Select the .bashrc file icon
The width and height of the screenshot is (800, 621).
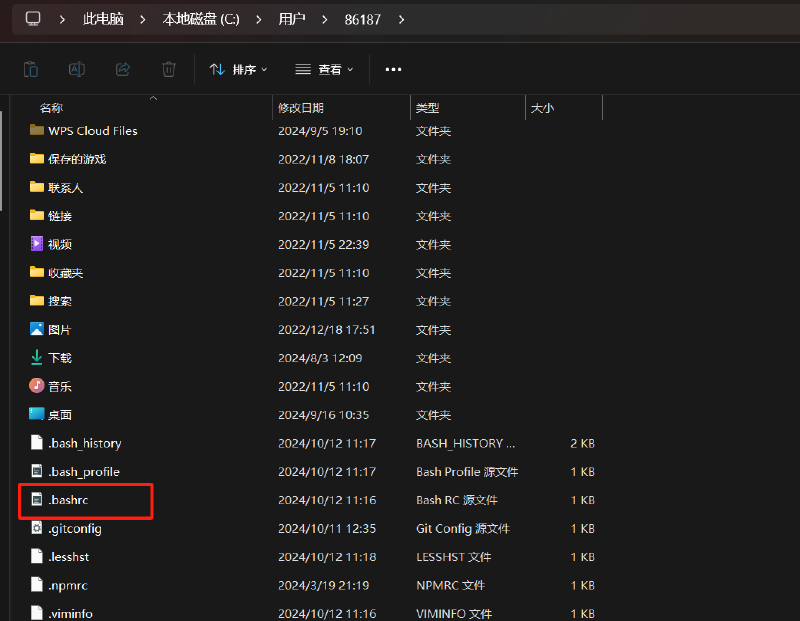tap(37, 500)
